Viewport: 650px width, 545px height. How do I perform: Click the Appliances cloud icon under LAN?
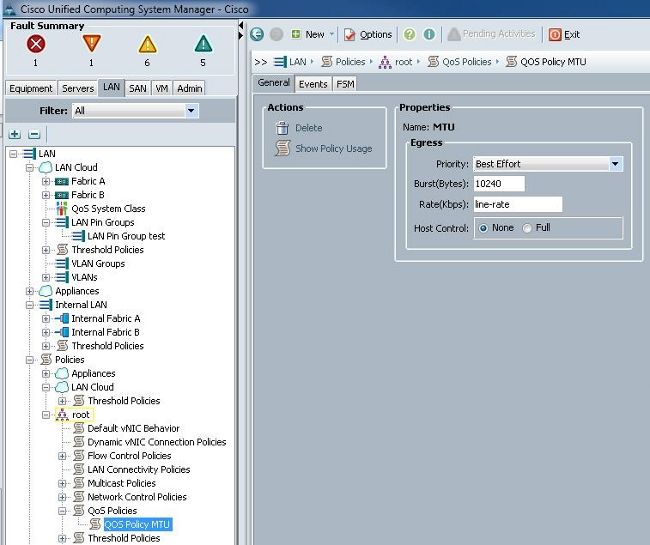point(46,291)
